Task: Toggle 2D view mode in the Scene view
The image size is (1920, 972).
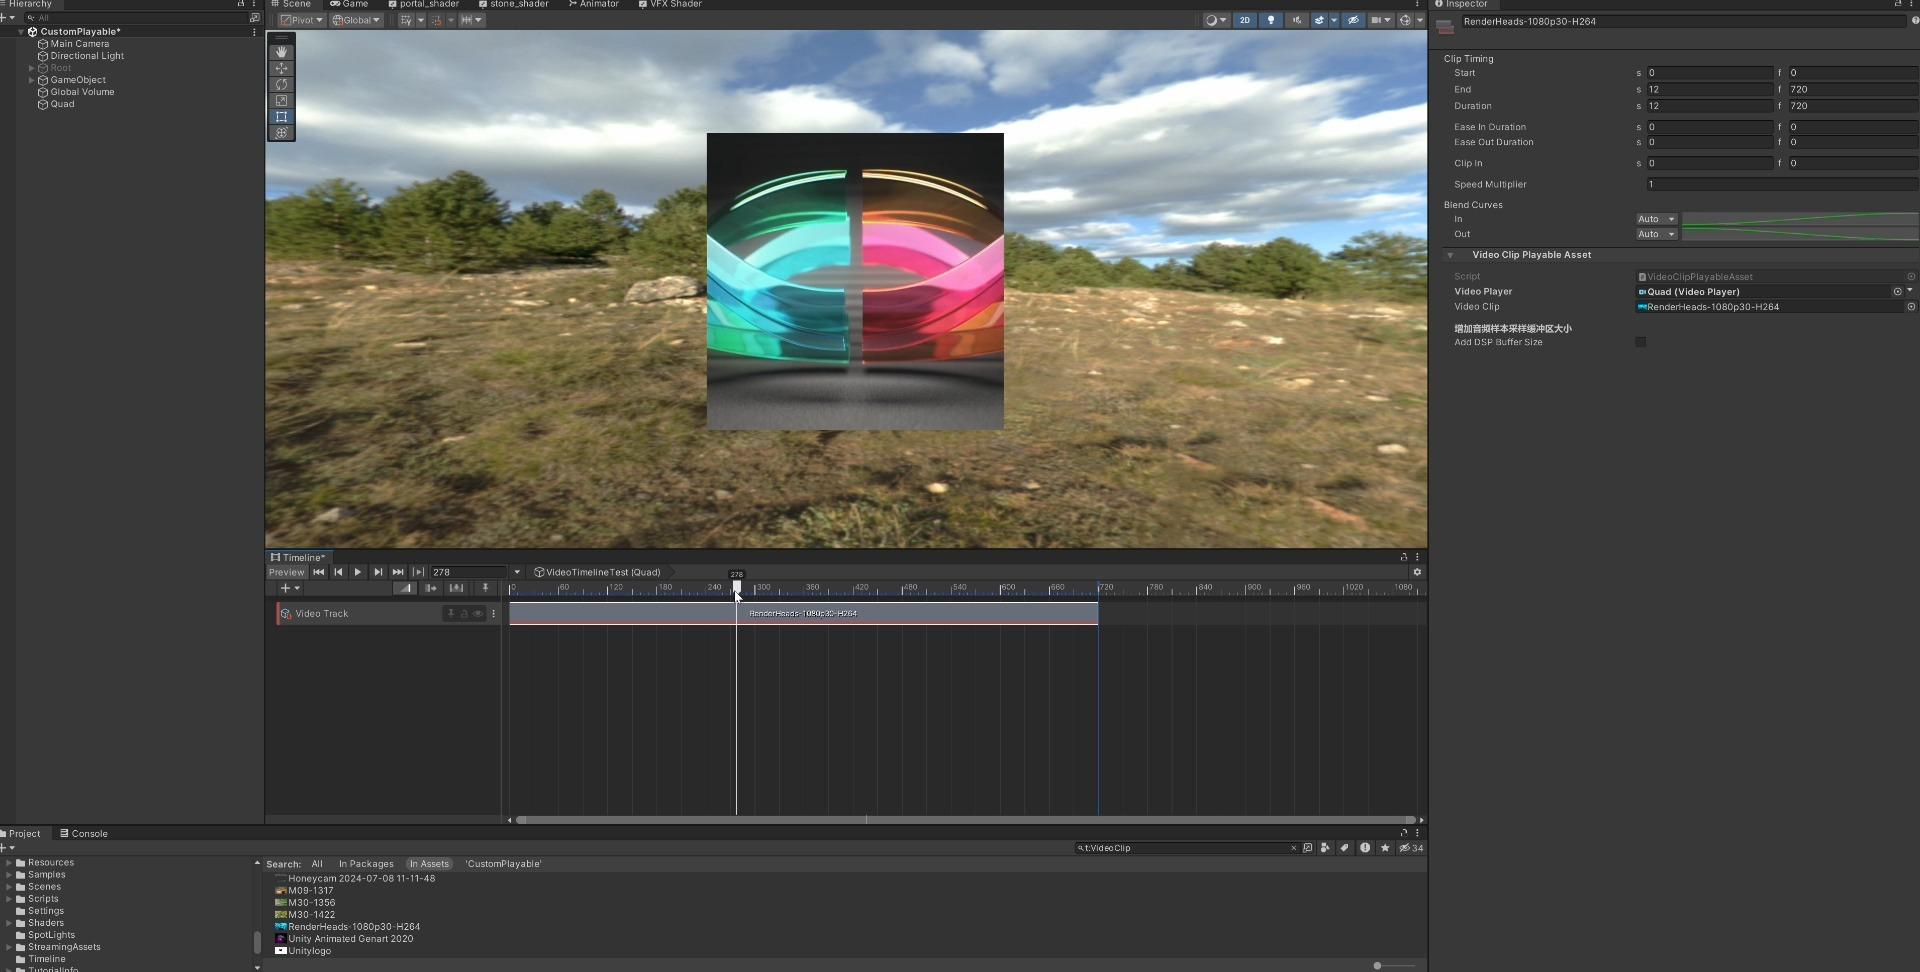Action: click(1246, 20)
